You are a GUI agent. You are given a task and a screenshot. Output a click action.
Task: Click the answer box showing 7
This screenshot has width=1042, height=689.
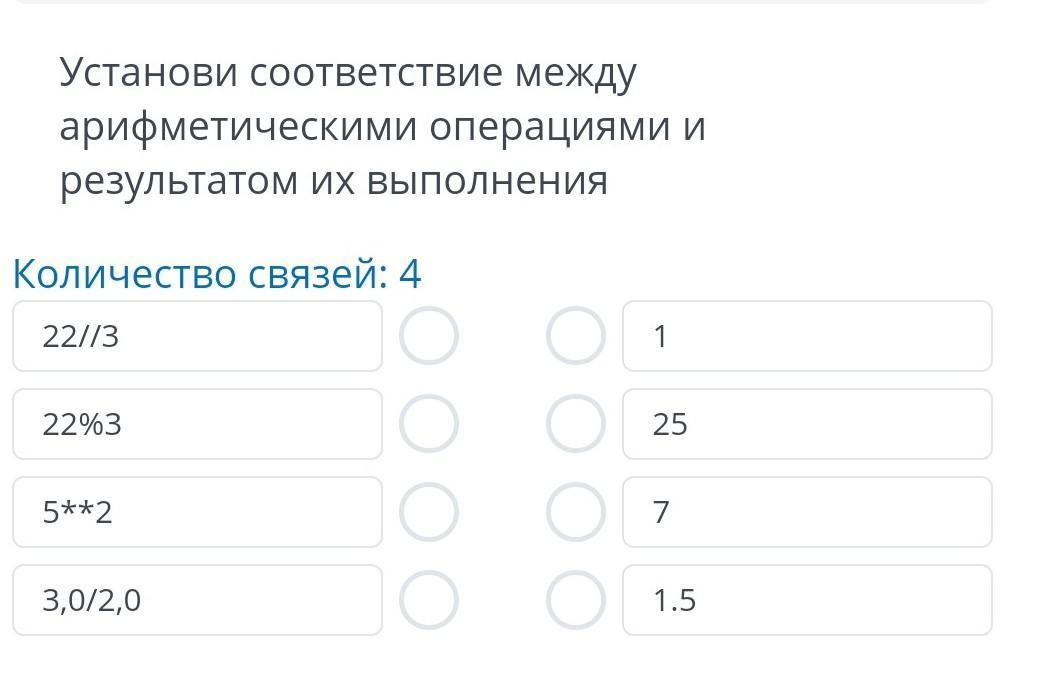807,512
